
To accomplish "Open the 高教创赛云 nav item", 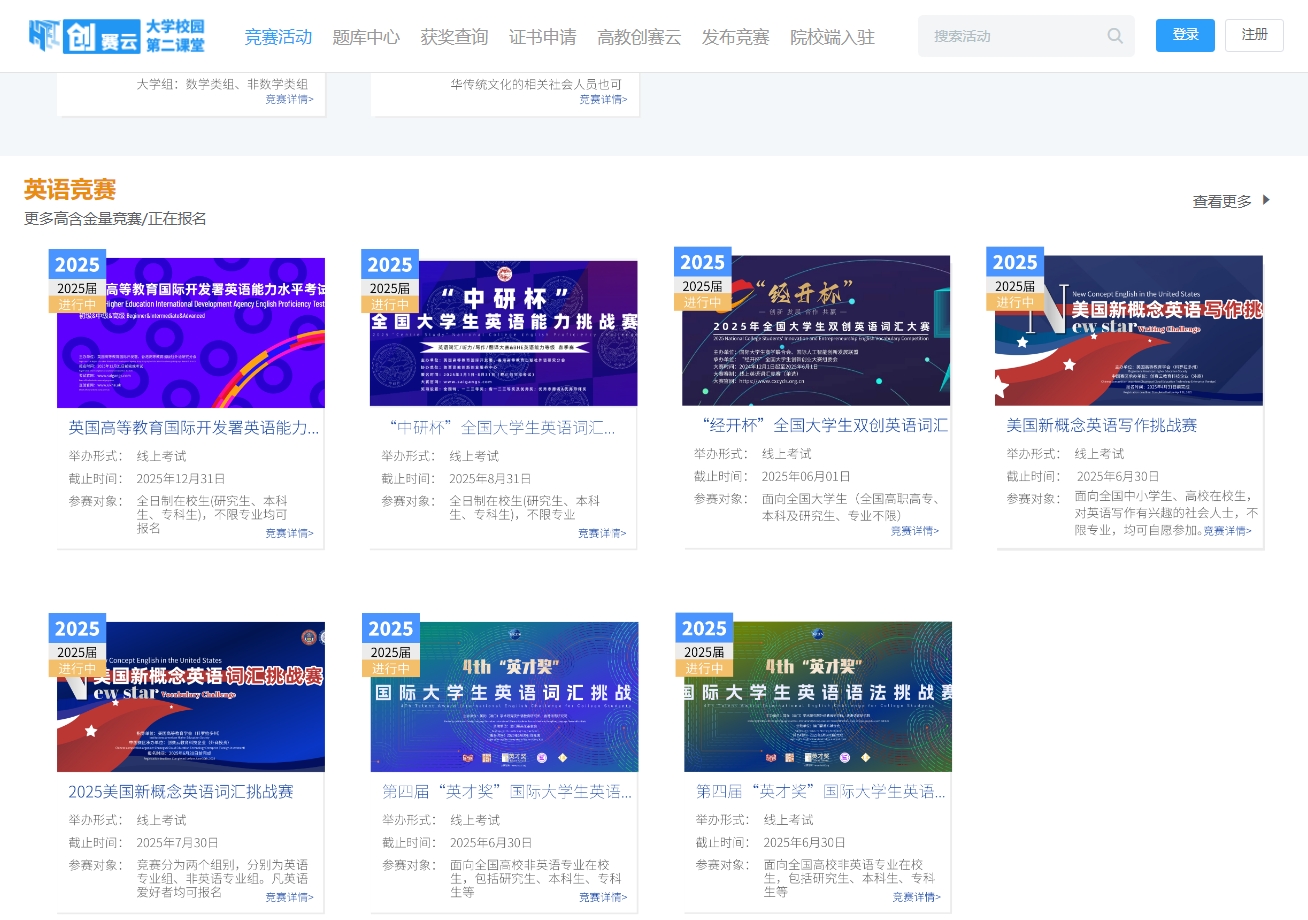I will pos(639,37).
